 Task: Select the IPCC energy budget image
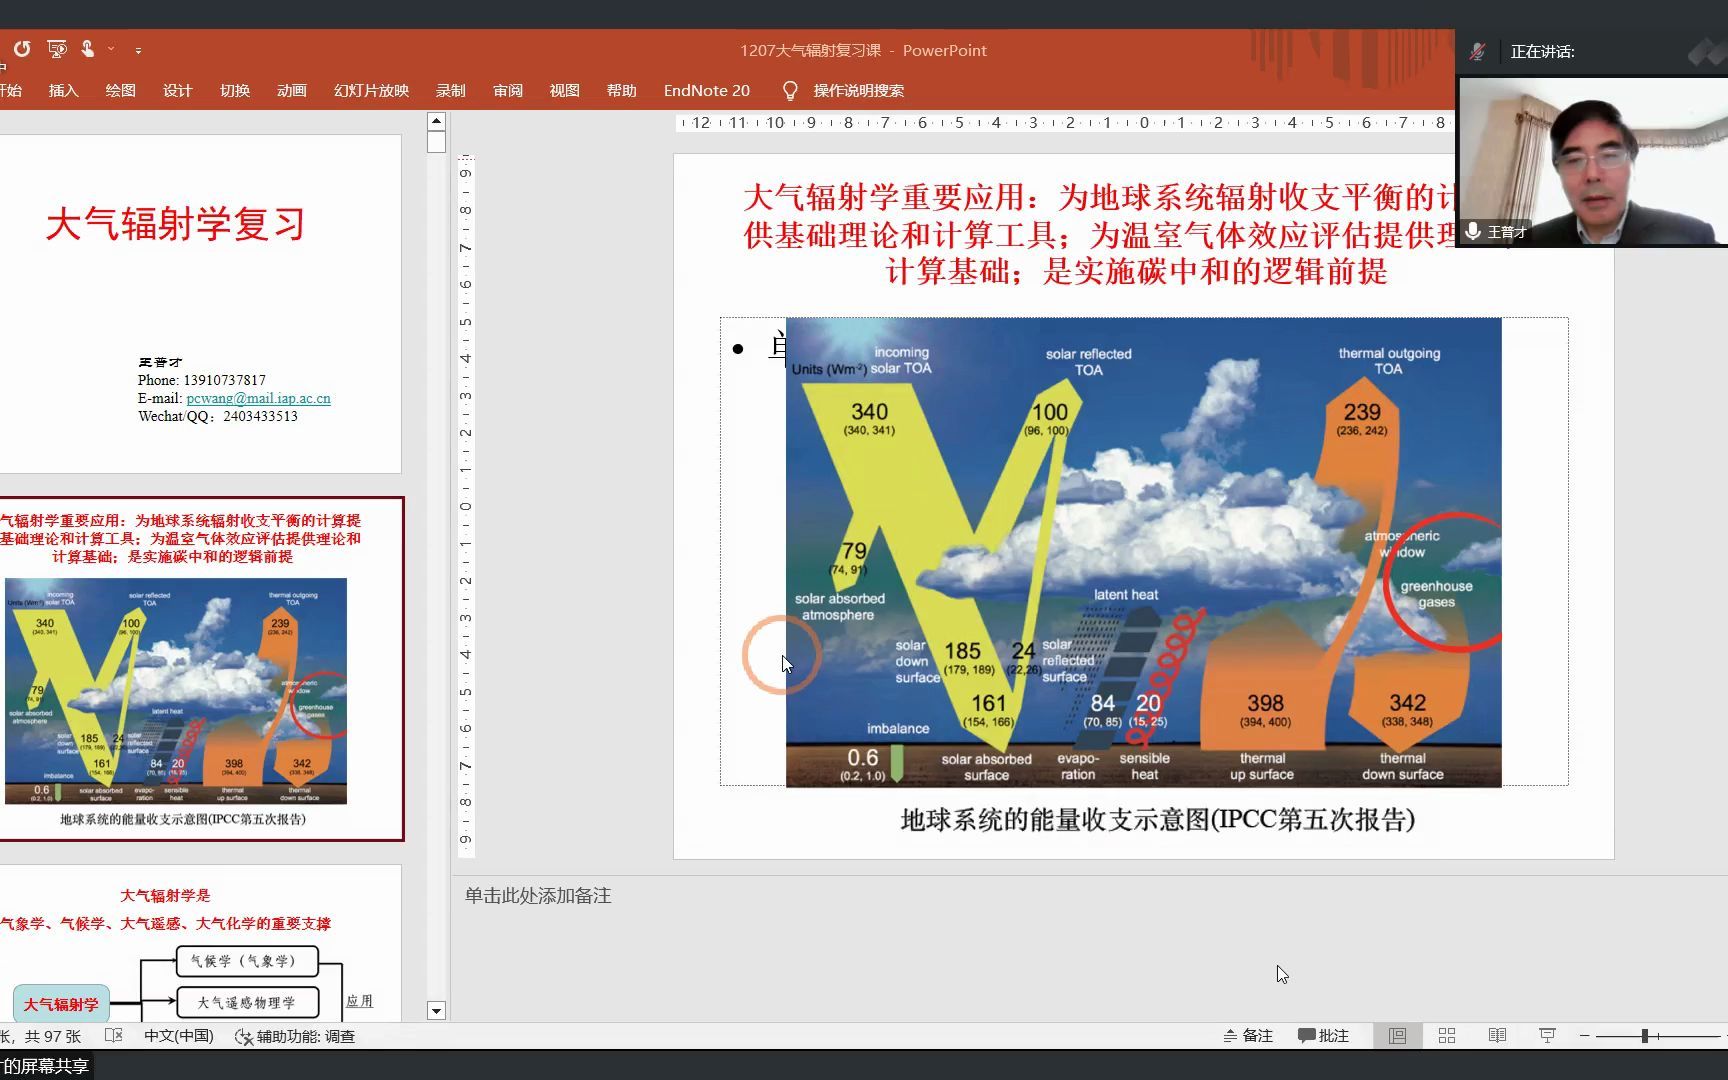click(x=1143, y=552)
